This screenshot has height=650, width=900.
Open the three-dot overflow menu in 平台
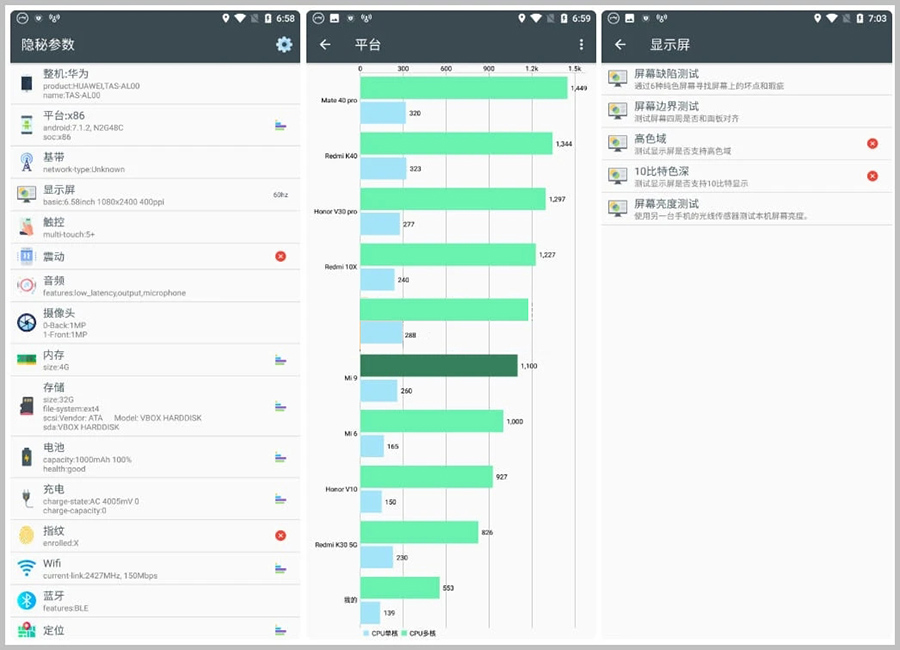pos(581,45)
